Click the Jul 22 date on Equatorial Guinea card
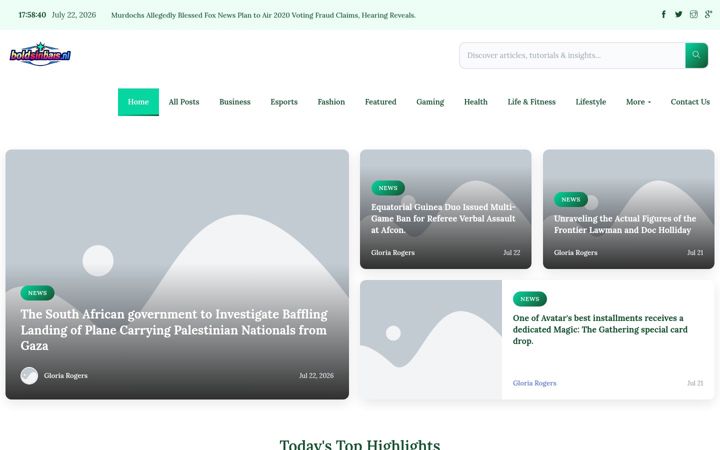 click(x=512, y=253)
